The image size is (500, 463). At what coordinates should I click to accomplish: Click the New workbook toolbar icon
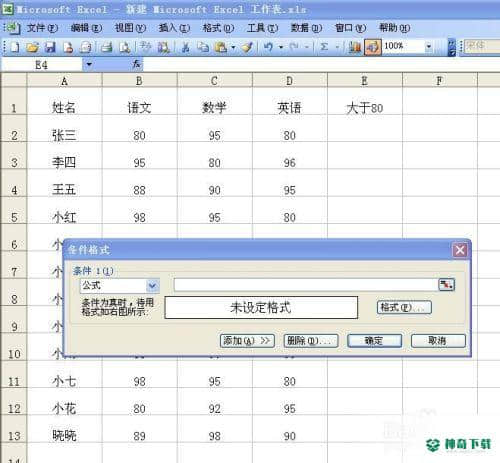[x=14, y=47]
